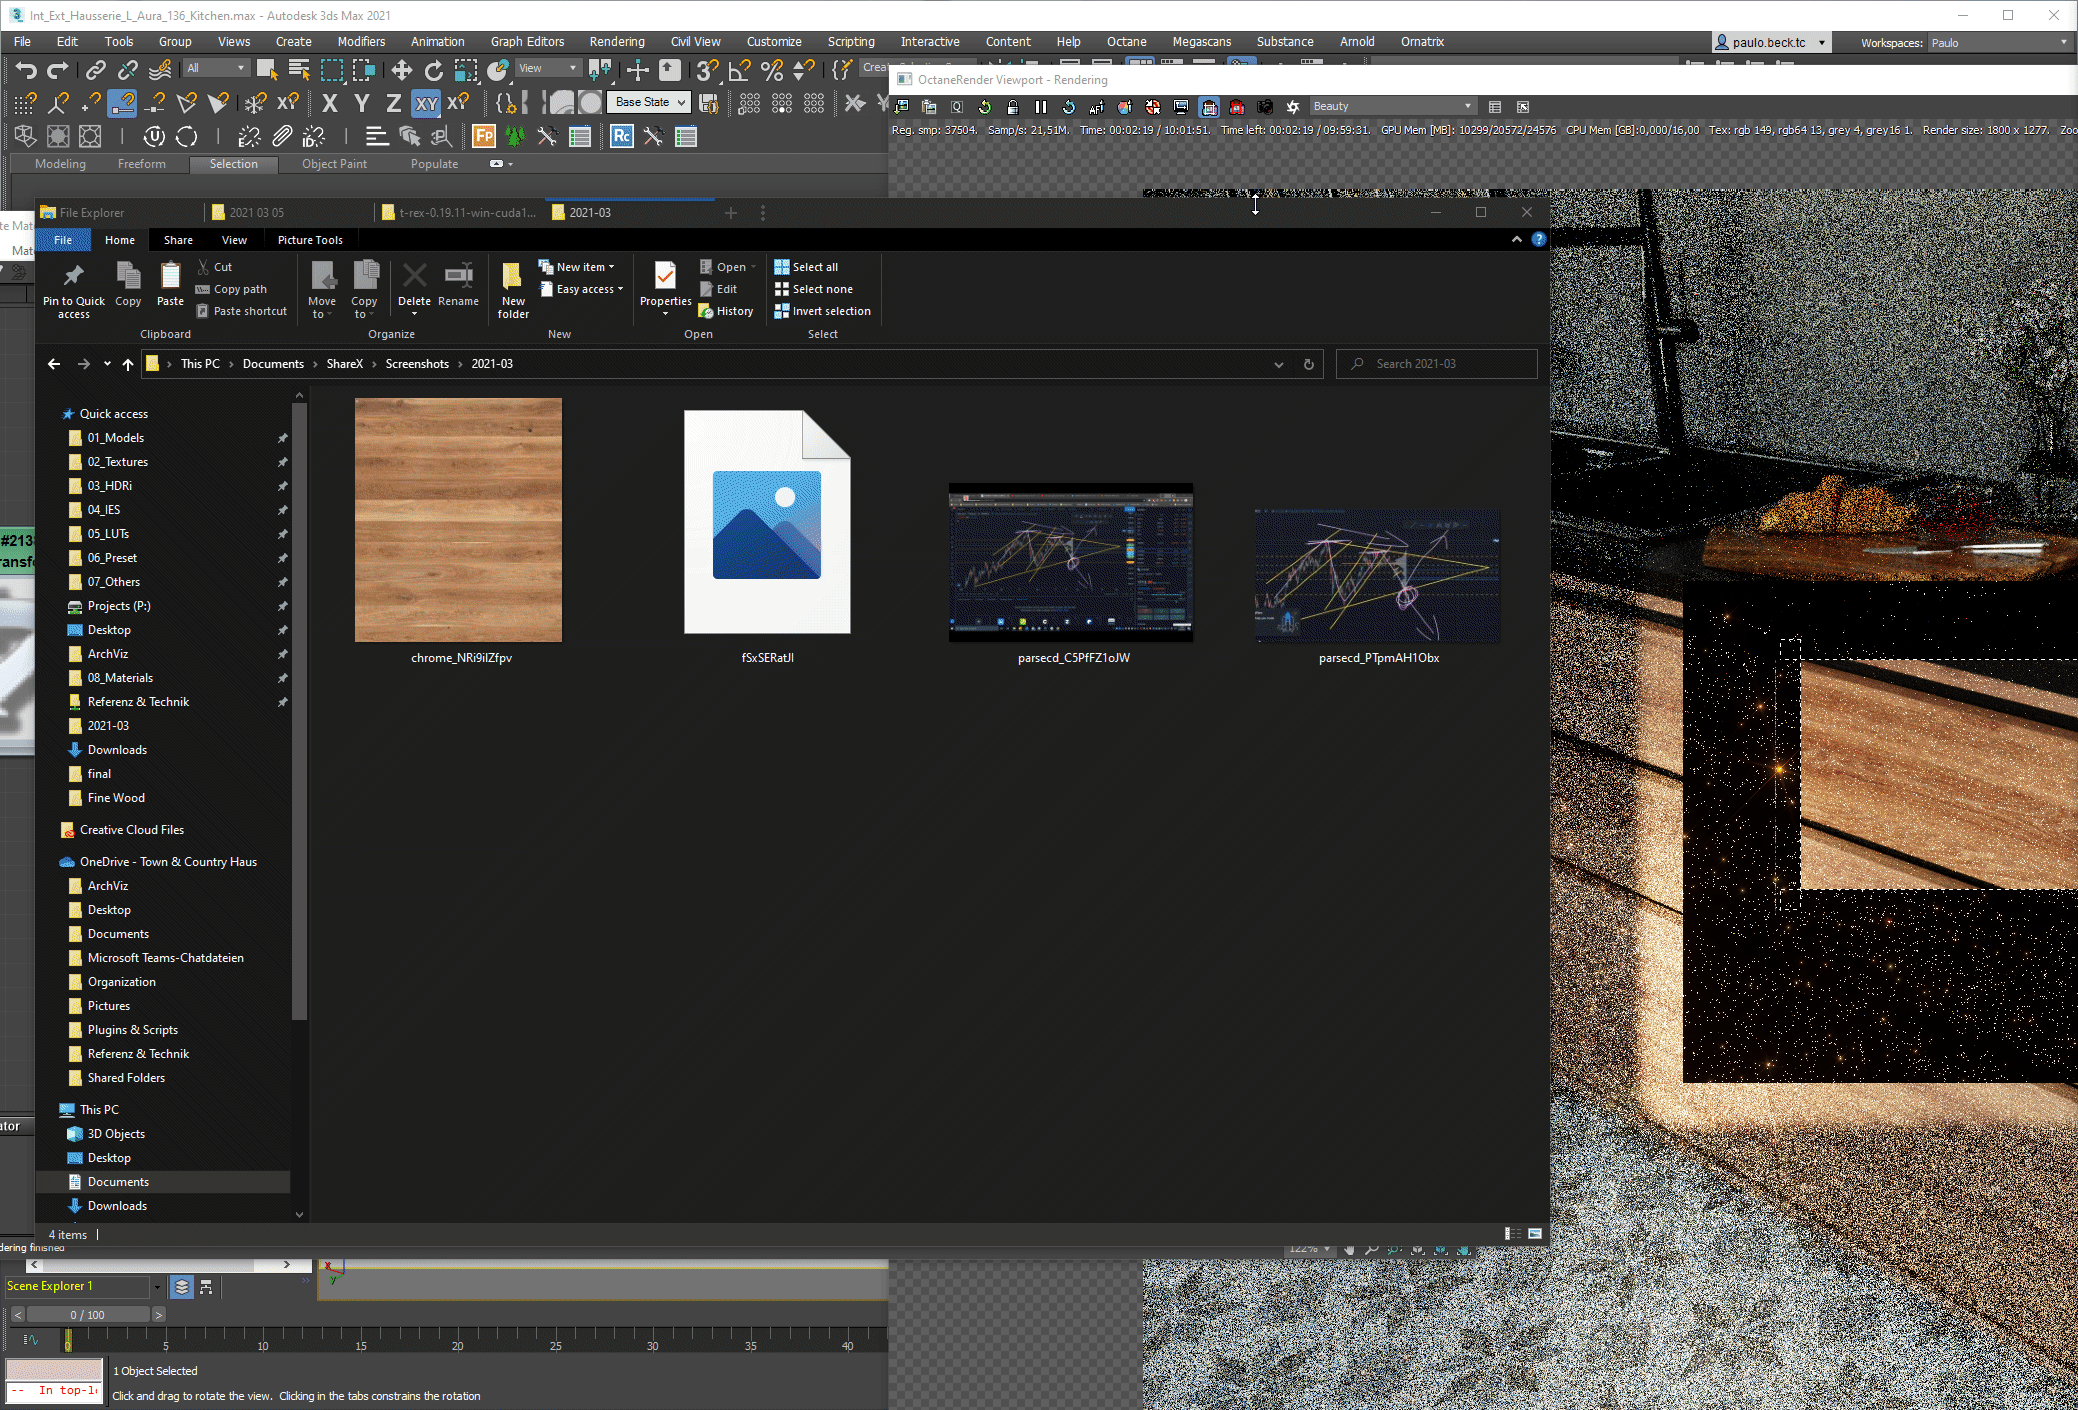
Task: Click the timeline frame slider 0 / 100
Action: click(x=87, y=1315)
